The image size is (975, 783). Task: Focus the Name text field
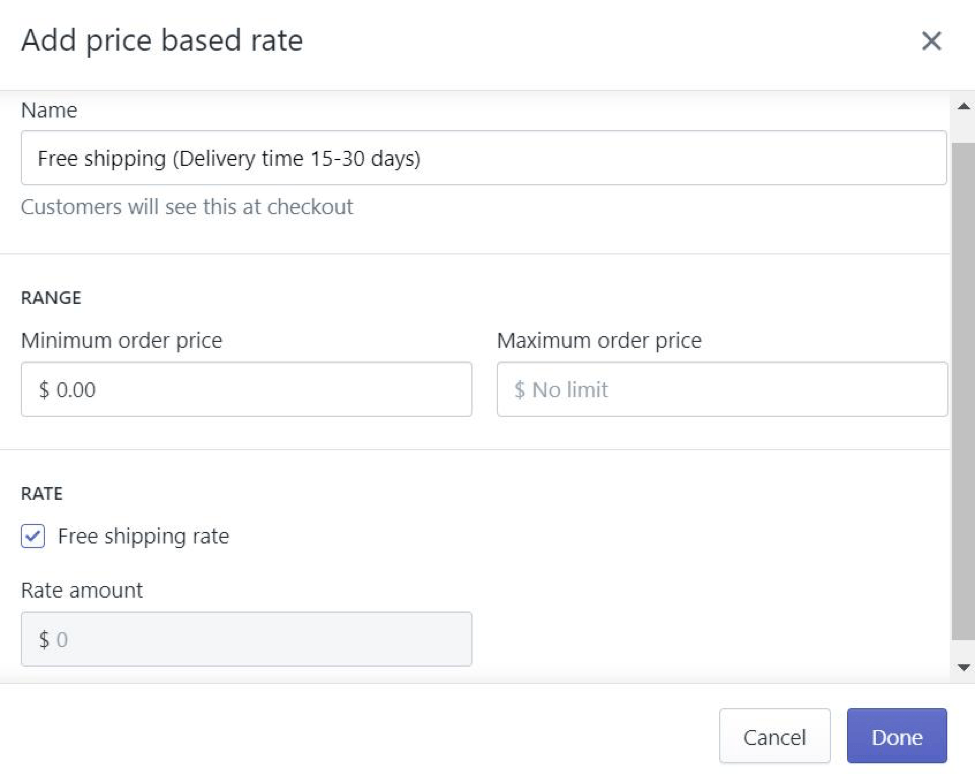pos(483,158)
